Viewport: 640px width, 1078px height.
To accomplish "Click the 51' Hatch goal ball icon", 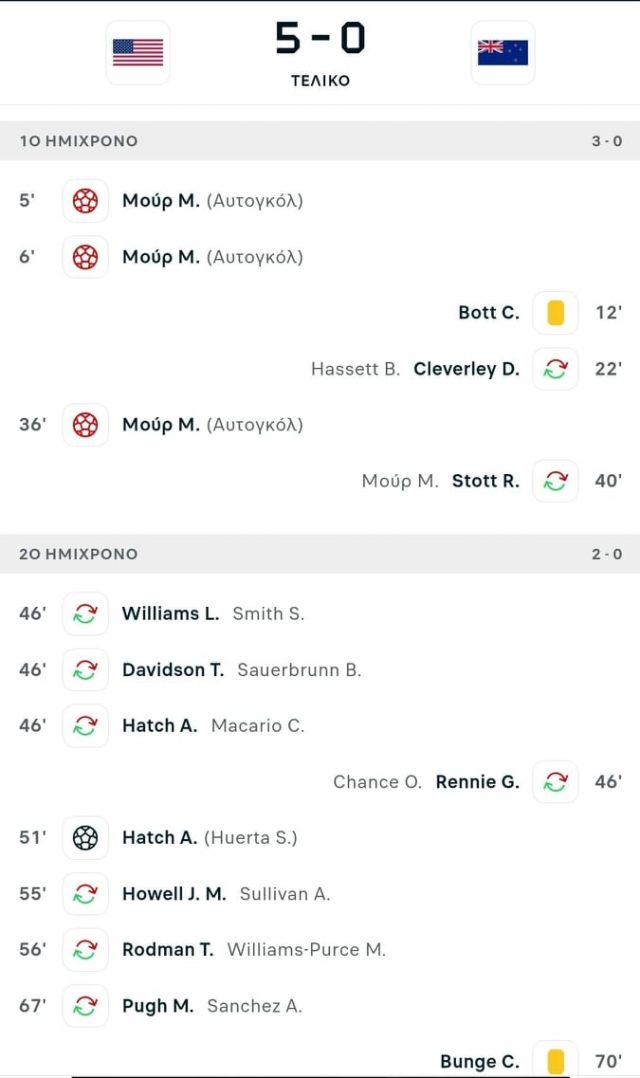I will click(85, 838).
